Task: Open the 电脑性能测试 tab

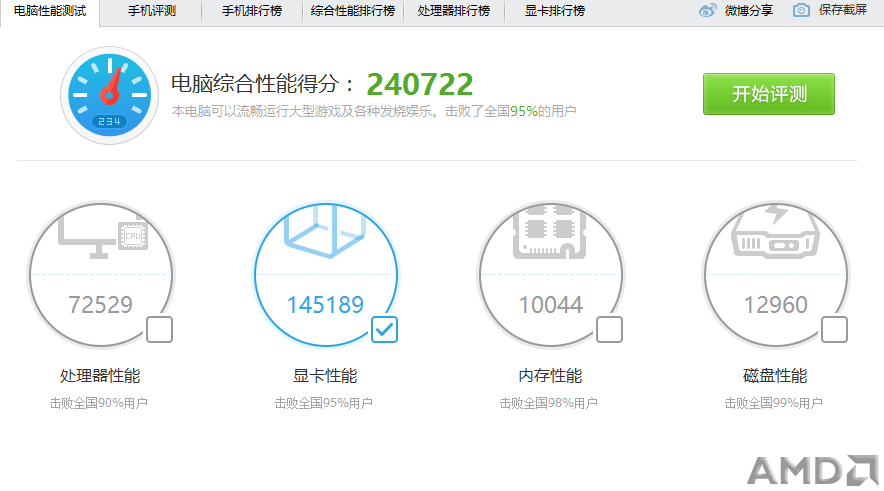Action: 50,11
